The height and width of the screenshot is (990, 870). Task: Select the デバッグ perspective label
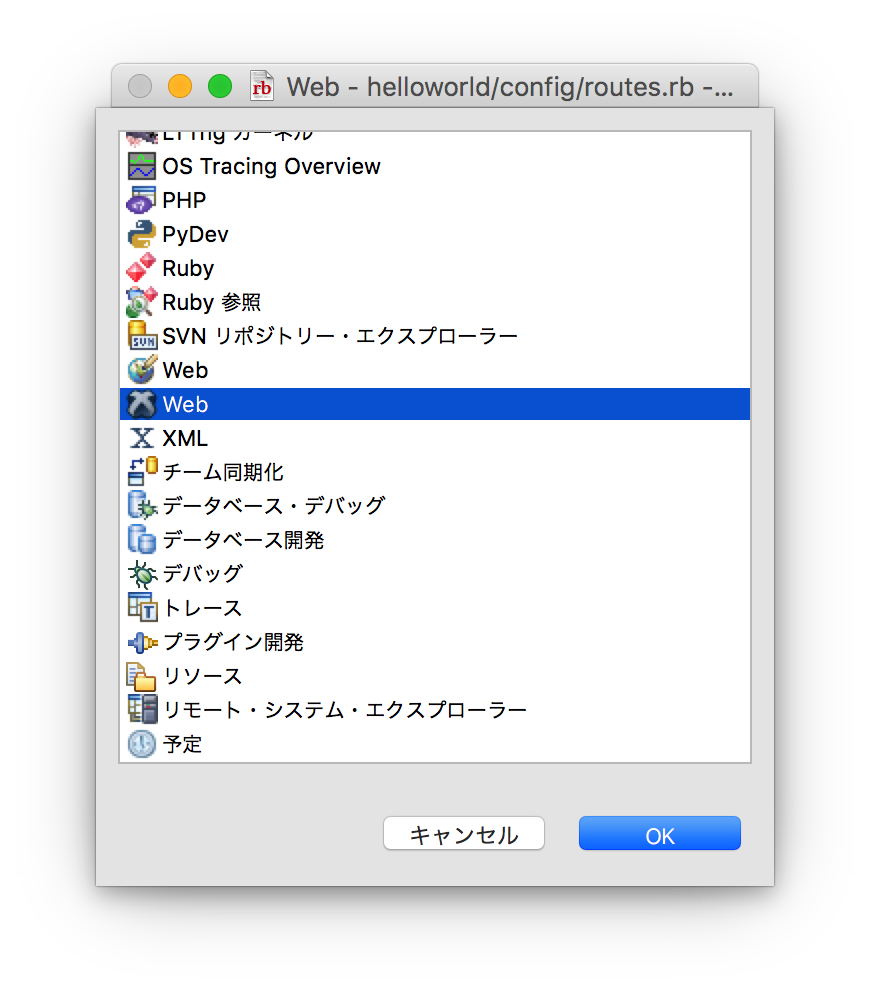tap(203, 575)
